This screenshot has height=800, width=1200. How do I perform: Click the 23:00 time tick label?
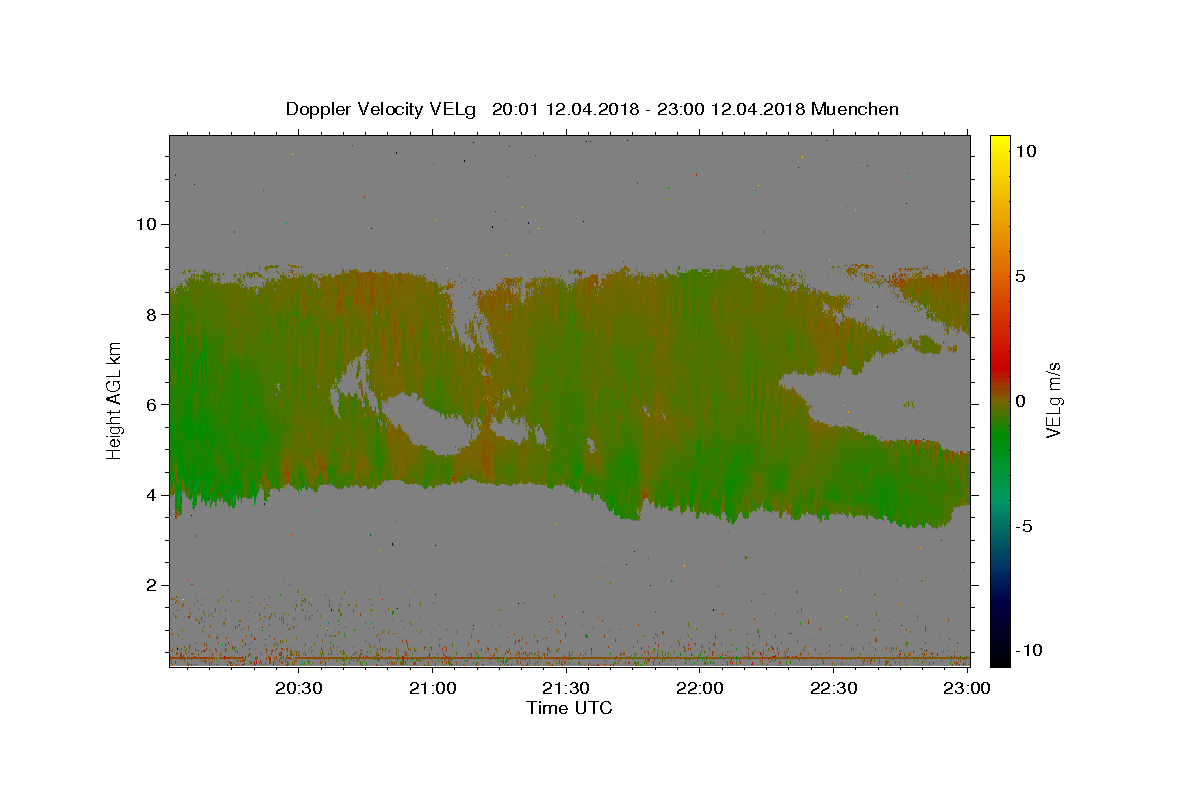click(x=967, y=689)
